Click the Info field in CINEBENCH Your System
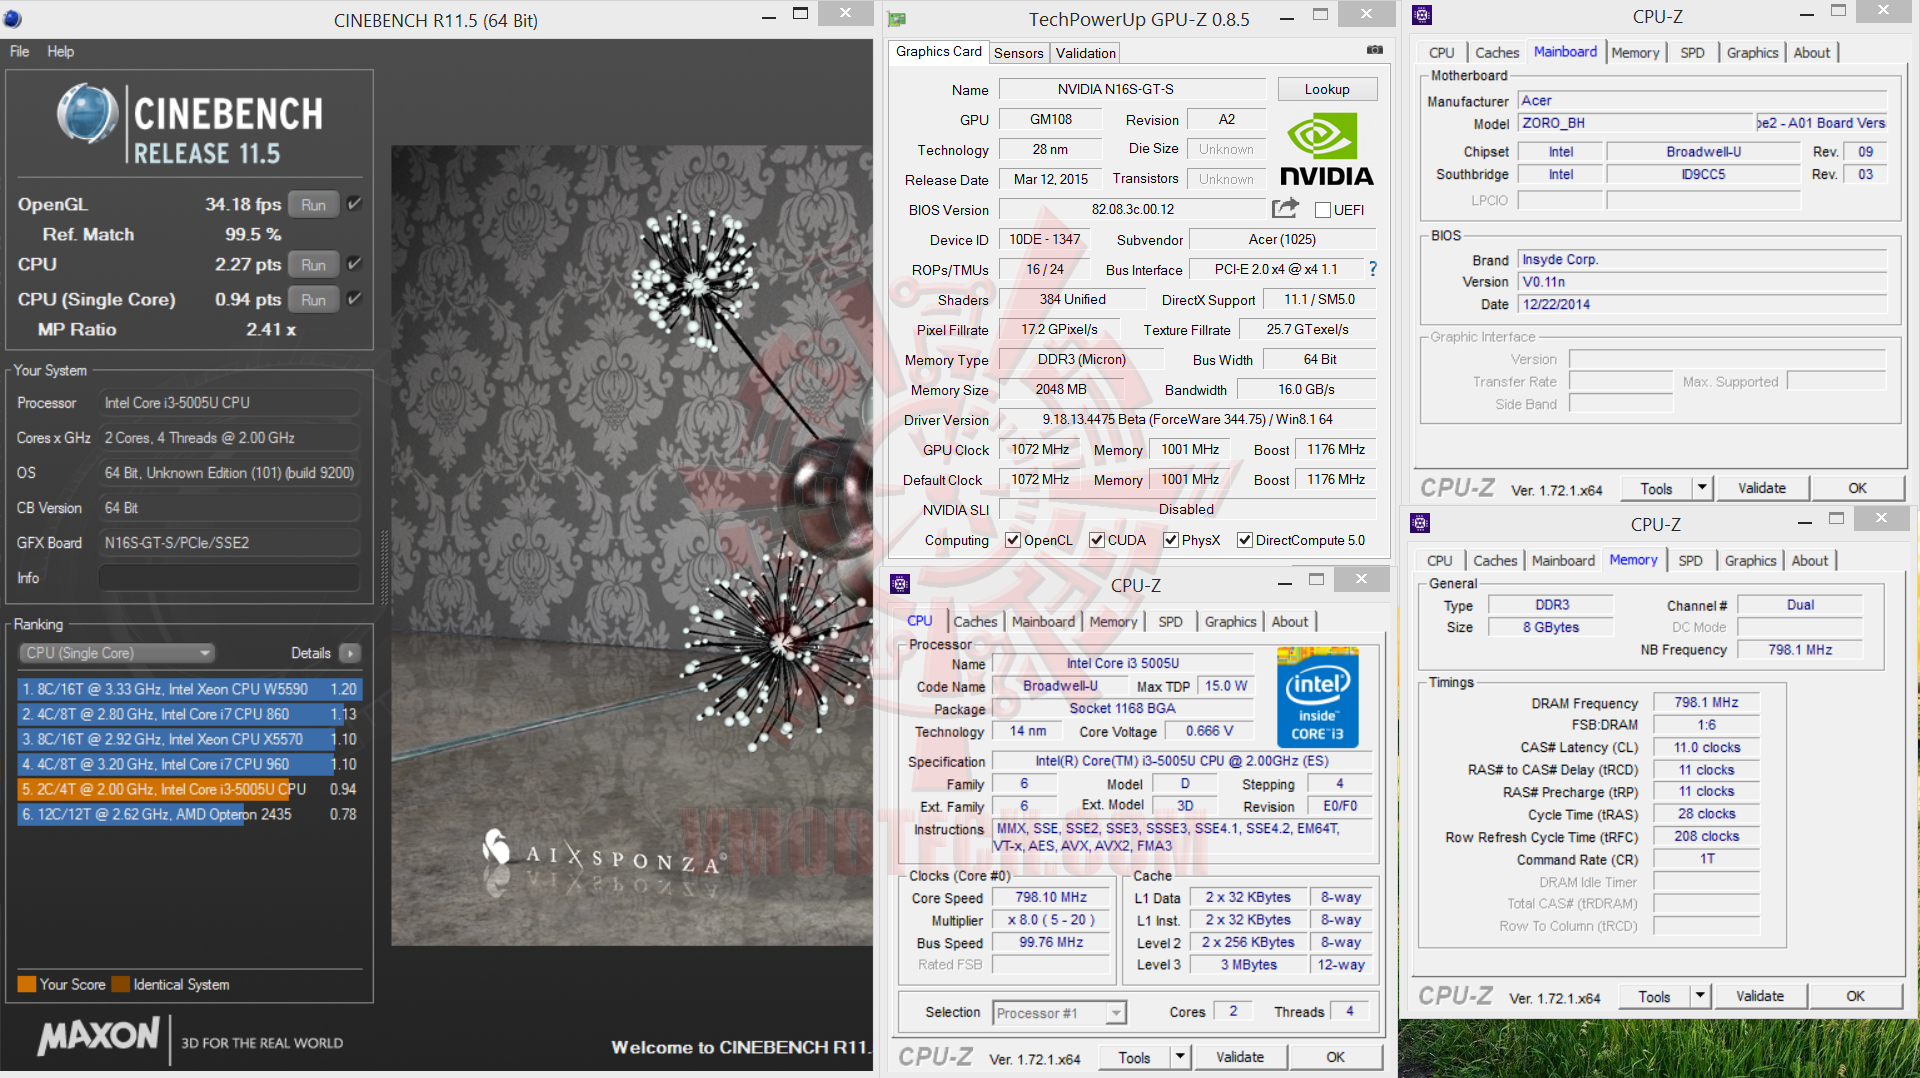Viewport: 1920px width, 1078px height. [x=229, y=578]
